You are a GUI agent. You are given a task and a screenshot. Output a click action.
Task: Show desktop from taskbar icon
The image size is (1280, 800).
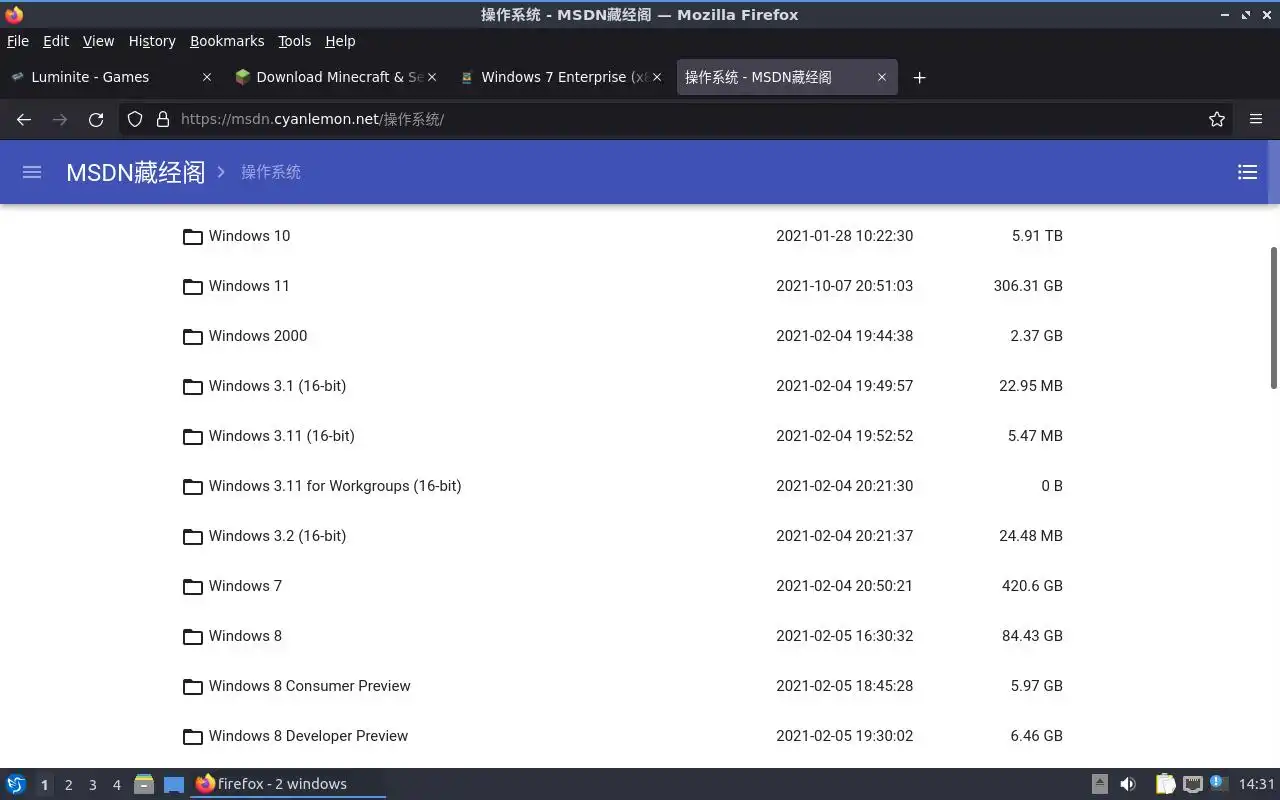coord(174,784)
